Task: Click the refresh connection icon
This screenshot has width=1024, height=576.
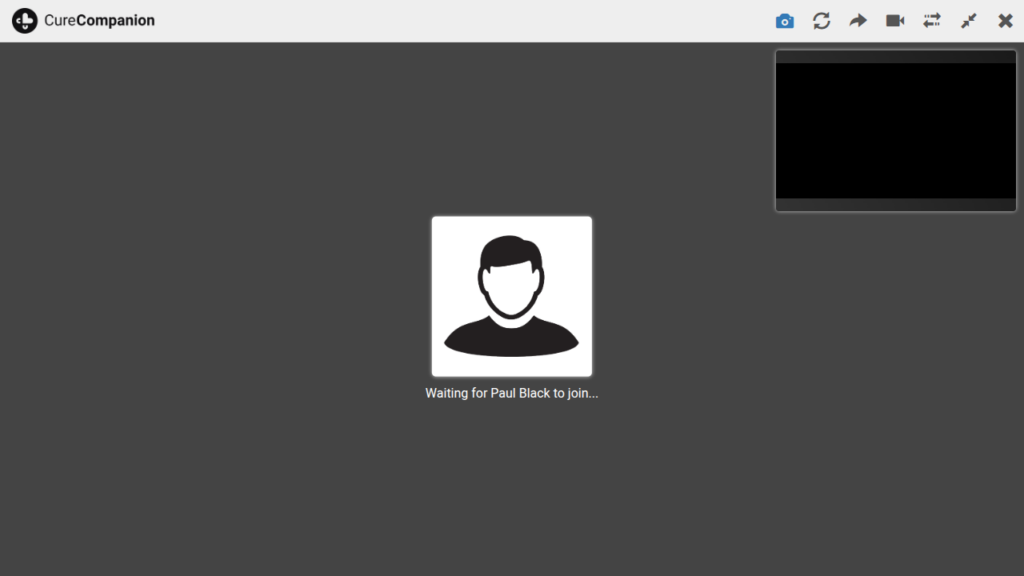Action: [x=821, y=21]
